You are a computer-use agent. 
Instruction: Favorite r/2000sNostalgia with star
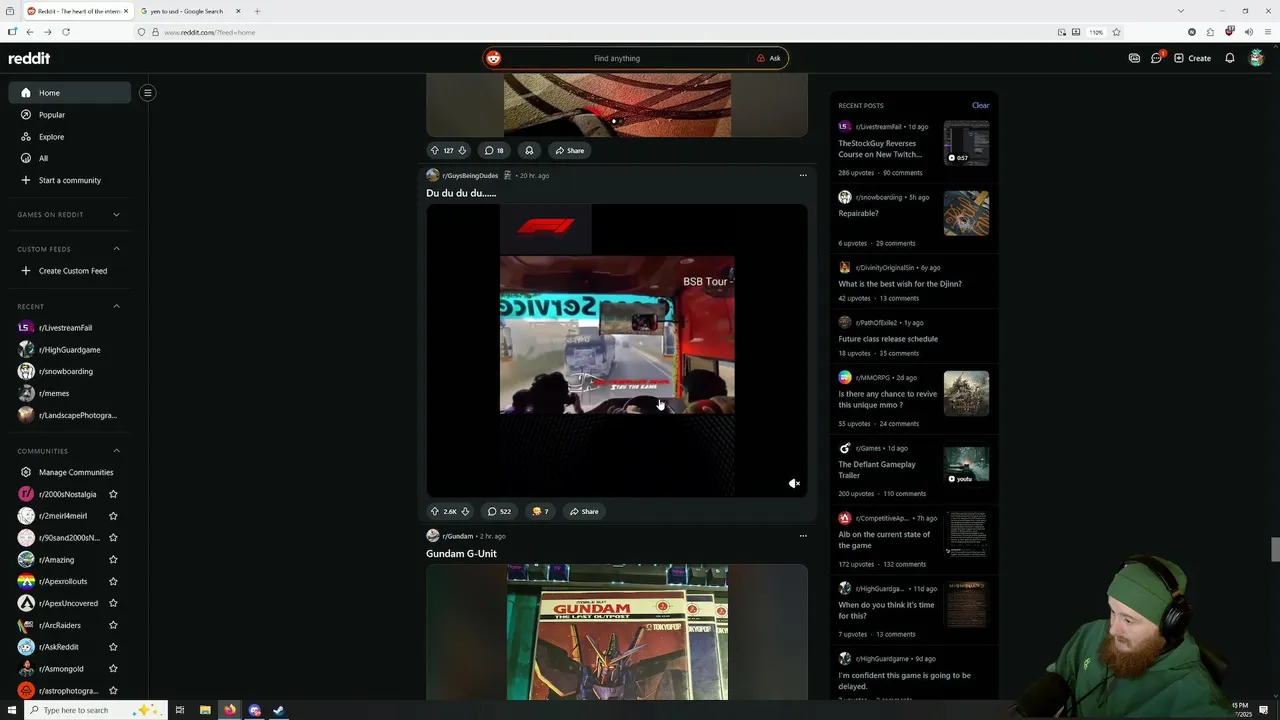click(113, 494)
